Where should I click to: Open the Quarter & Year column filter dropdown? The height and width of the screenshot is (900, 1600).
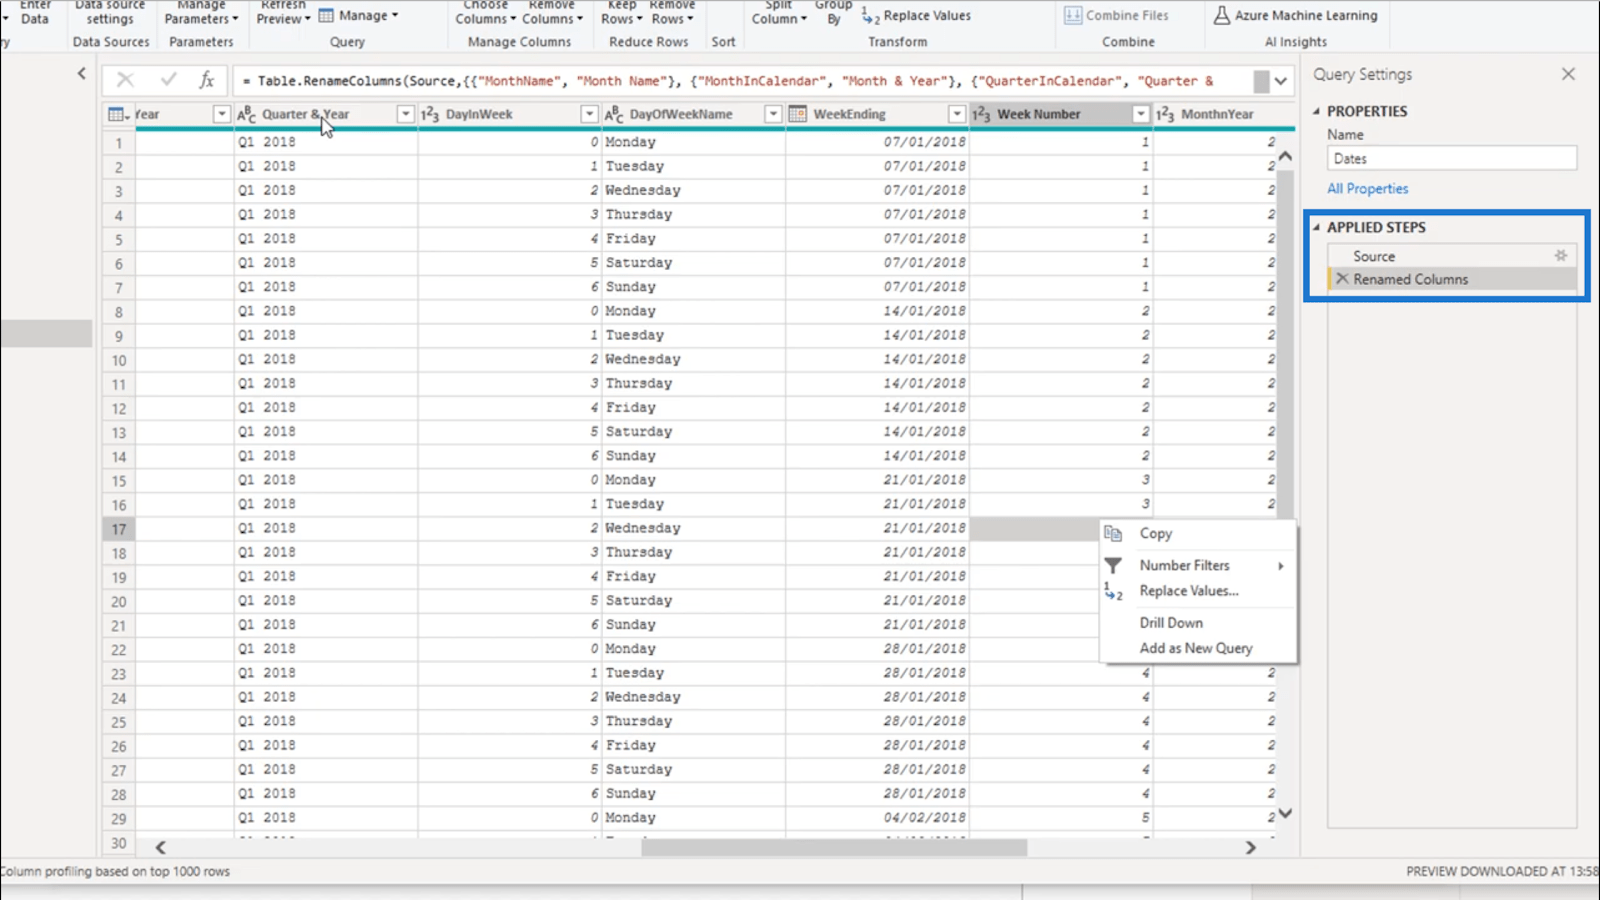pos(405,114)
